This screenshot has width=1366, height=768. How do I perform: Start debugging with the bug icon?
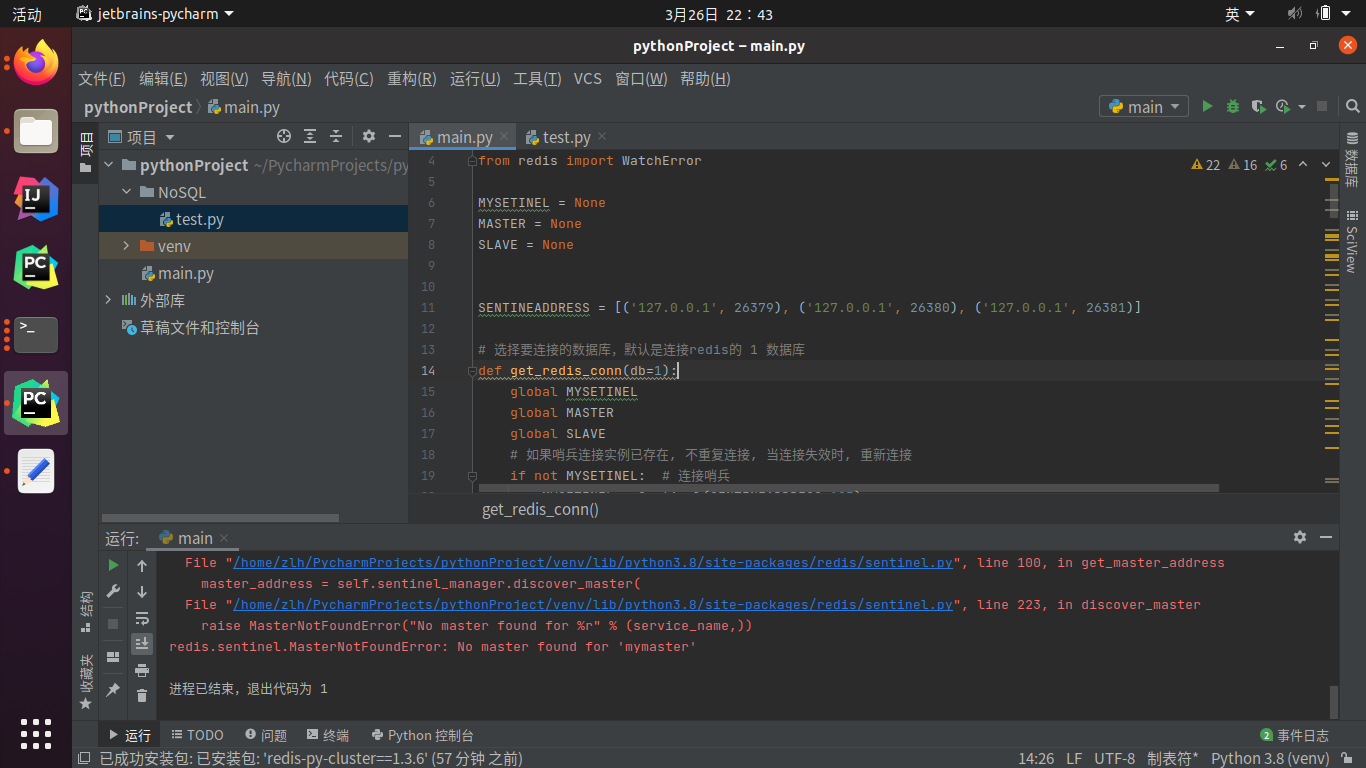[x=1233, y=106]
